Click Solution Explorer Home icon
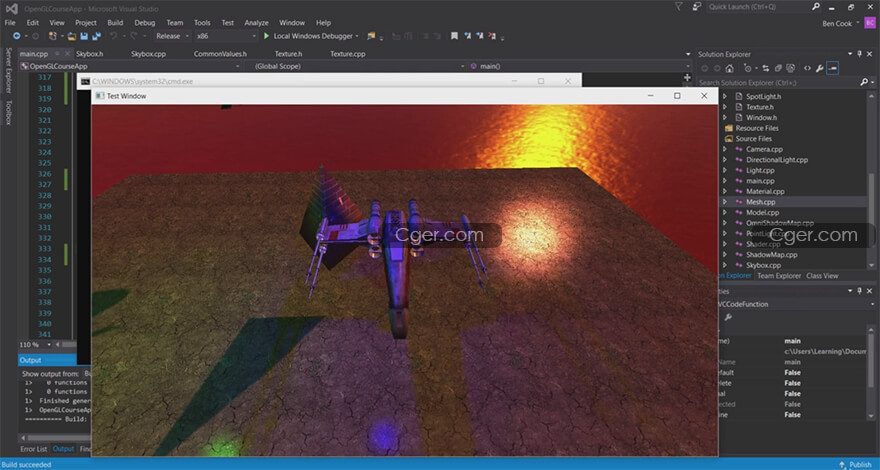Image resolution: width=880 pixels, height=470 pixels. tap(729, 69)
